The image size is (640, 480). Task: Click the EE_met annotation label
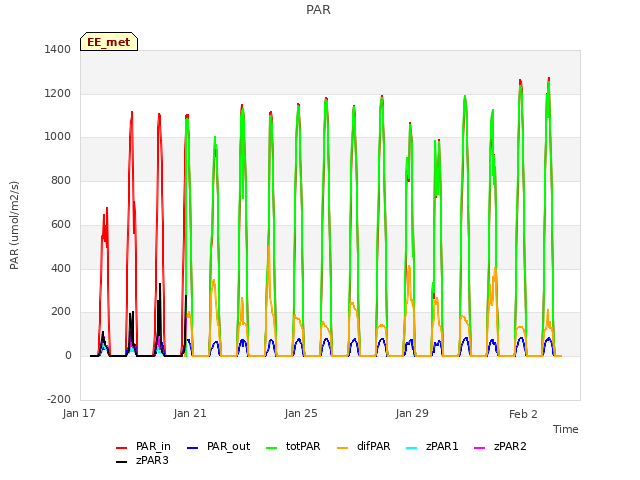[109, 42]
